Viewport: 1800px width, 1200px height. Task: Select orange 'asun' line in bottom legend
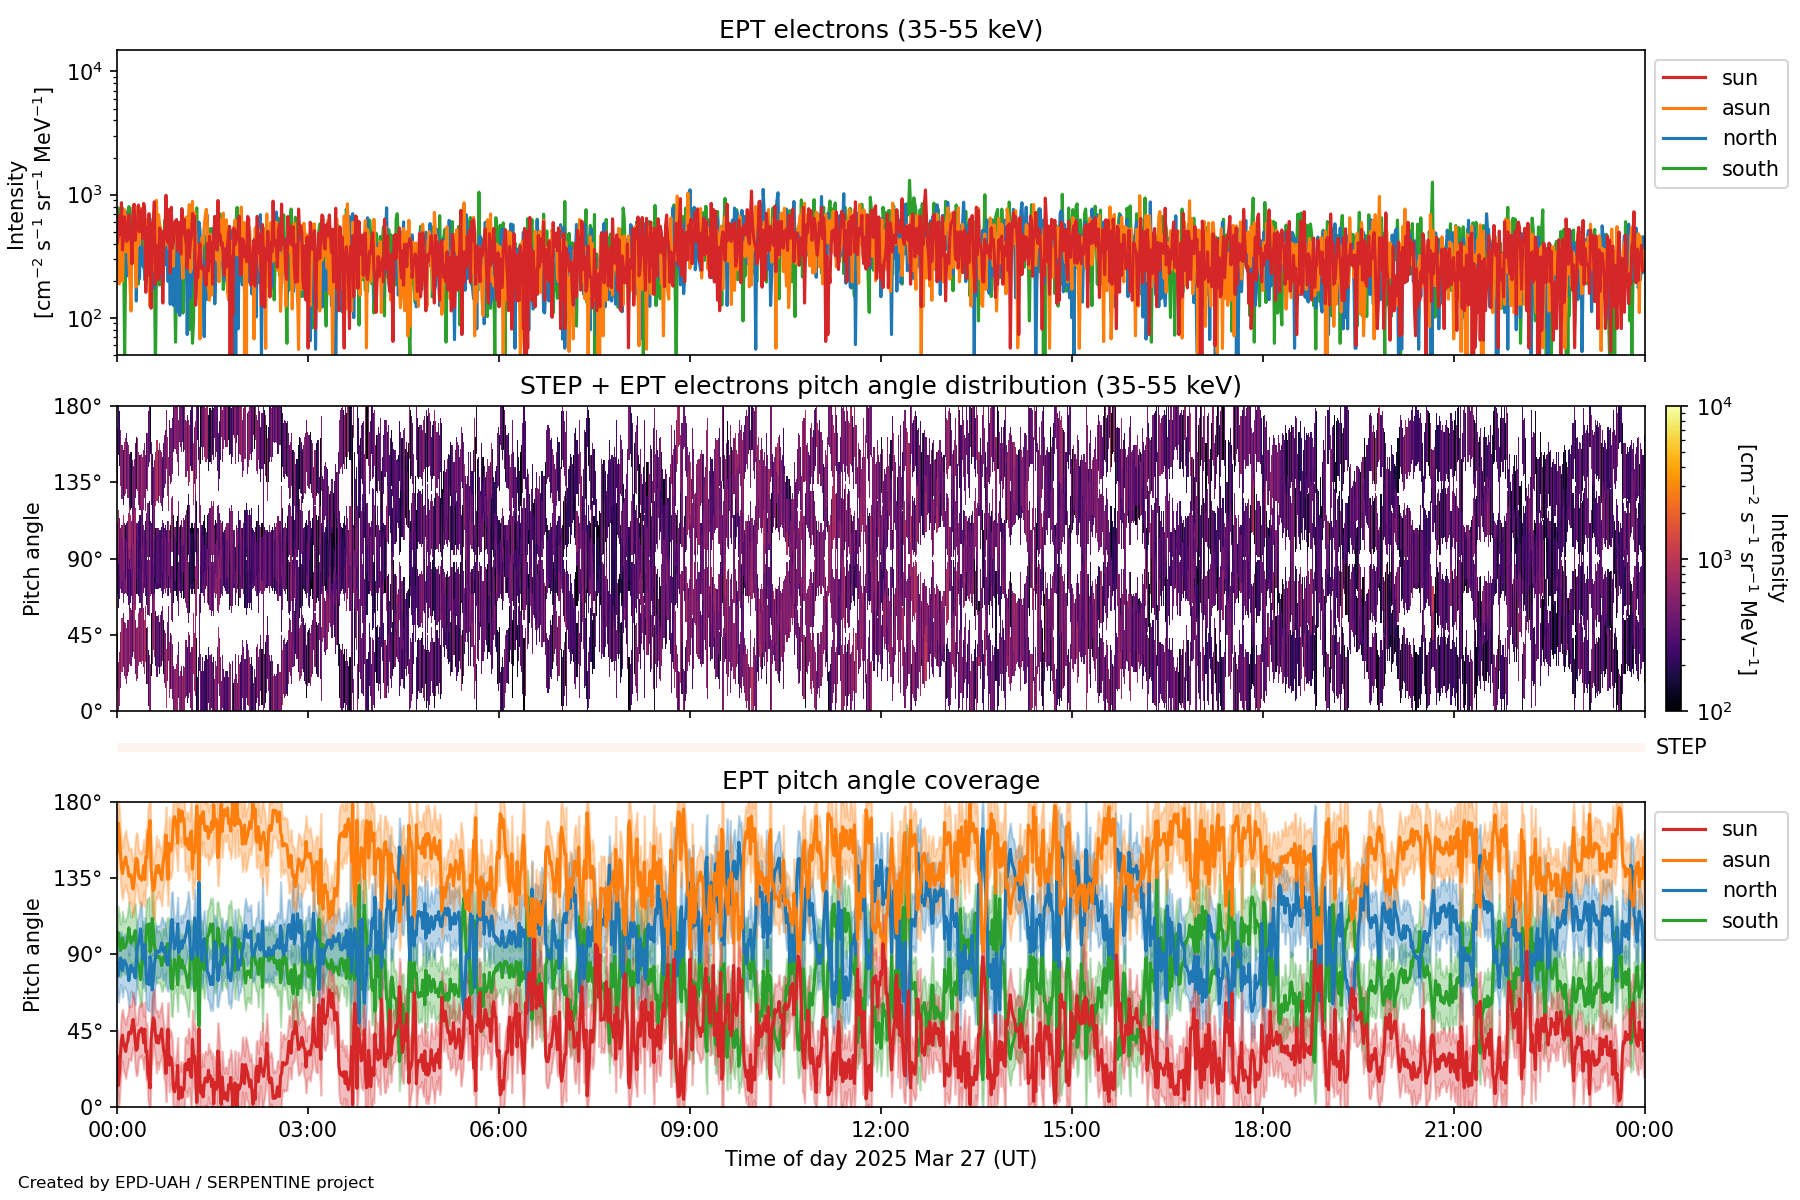(x=1684, y=860)
